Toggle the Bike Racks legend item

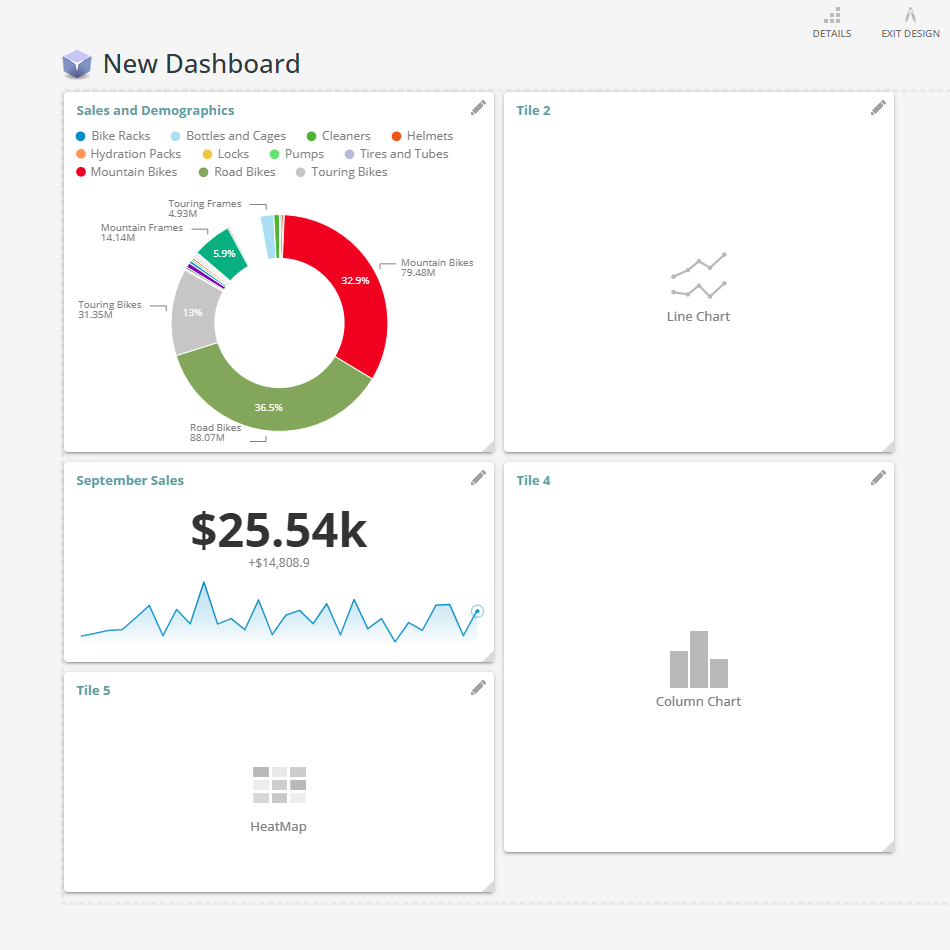tap(113, 136)
